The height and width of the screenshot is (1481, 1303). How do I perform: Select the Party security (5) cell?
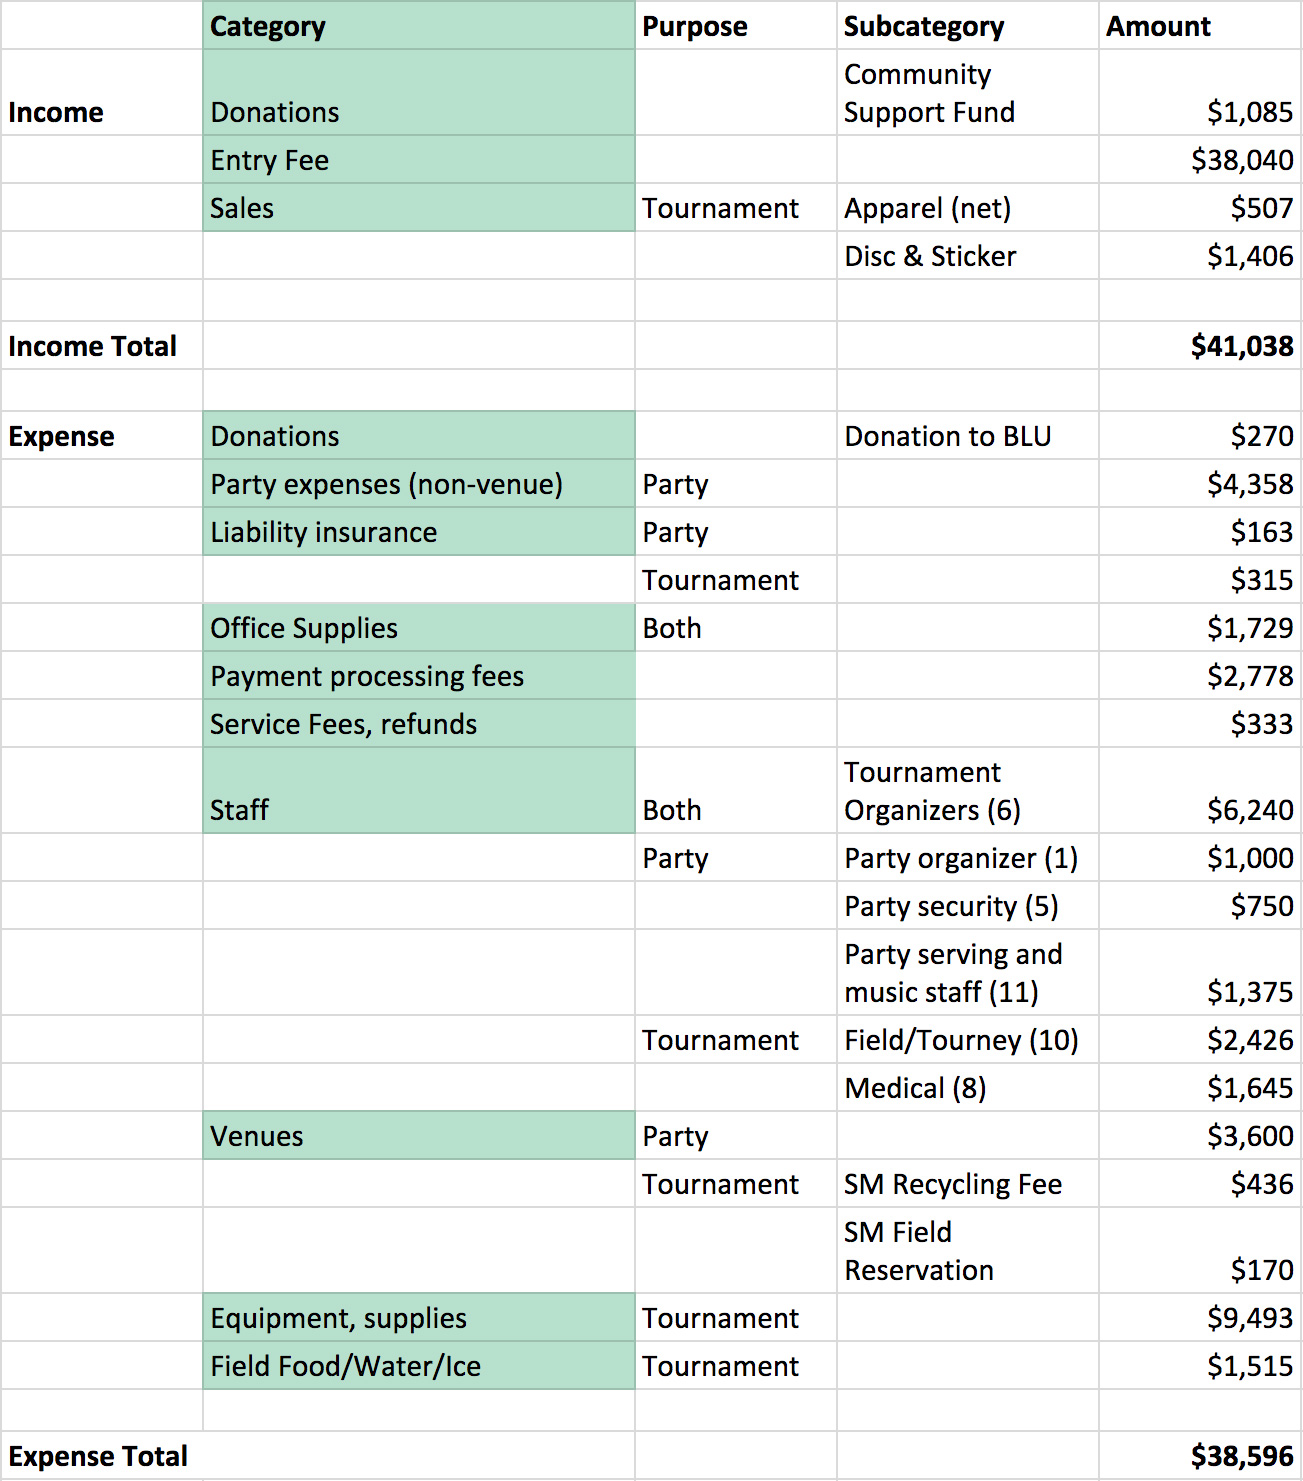[967, 906]
